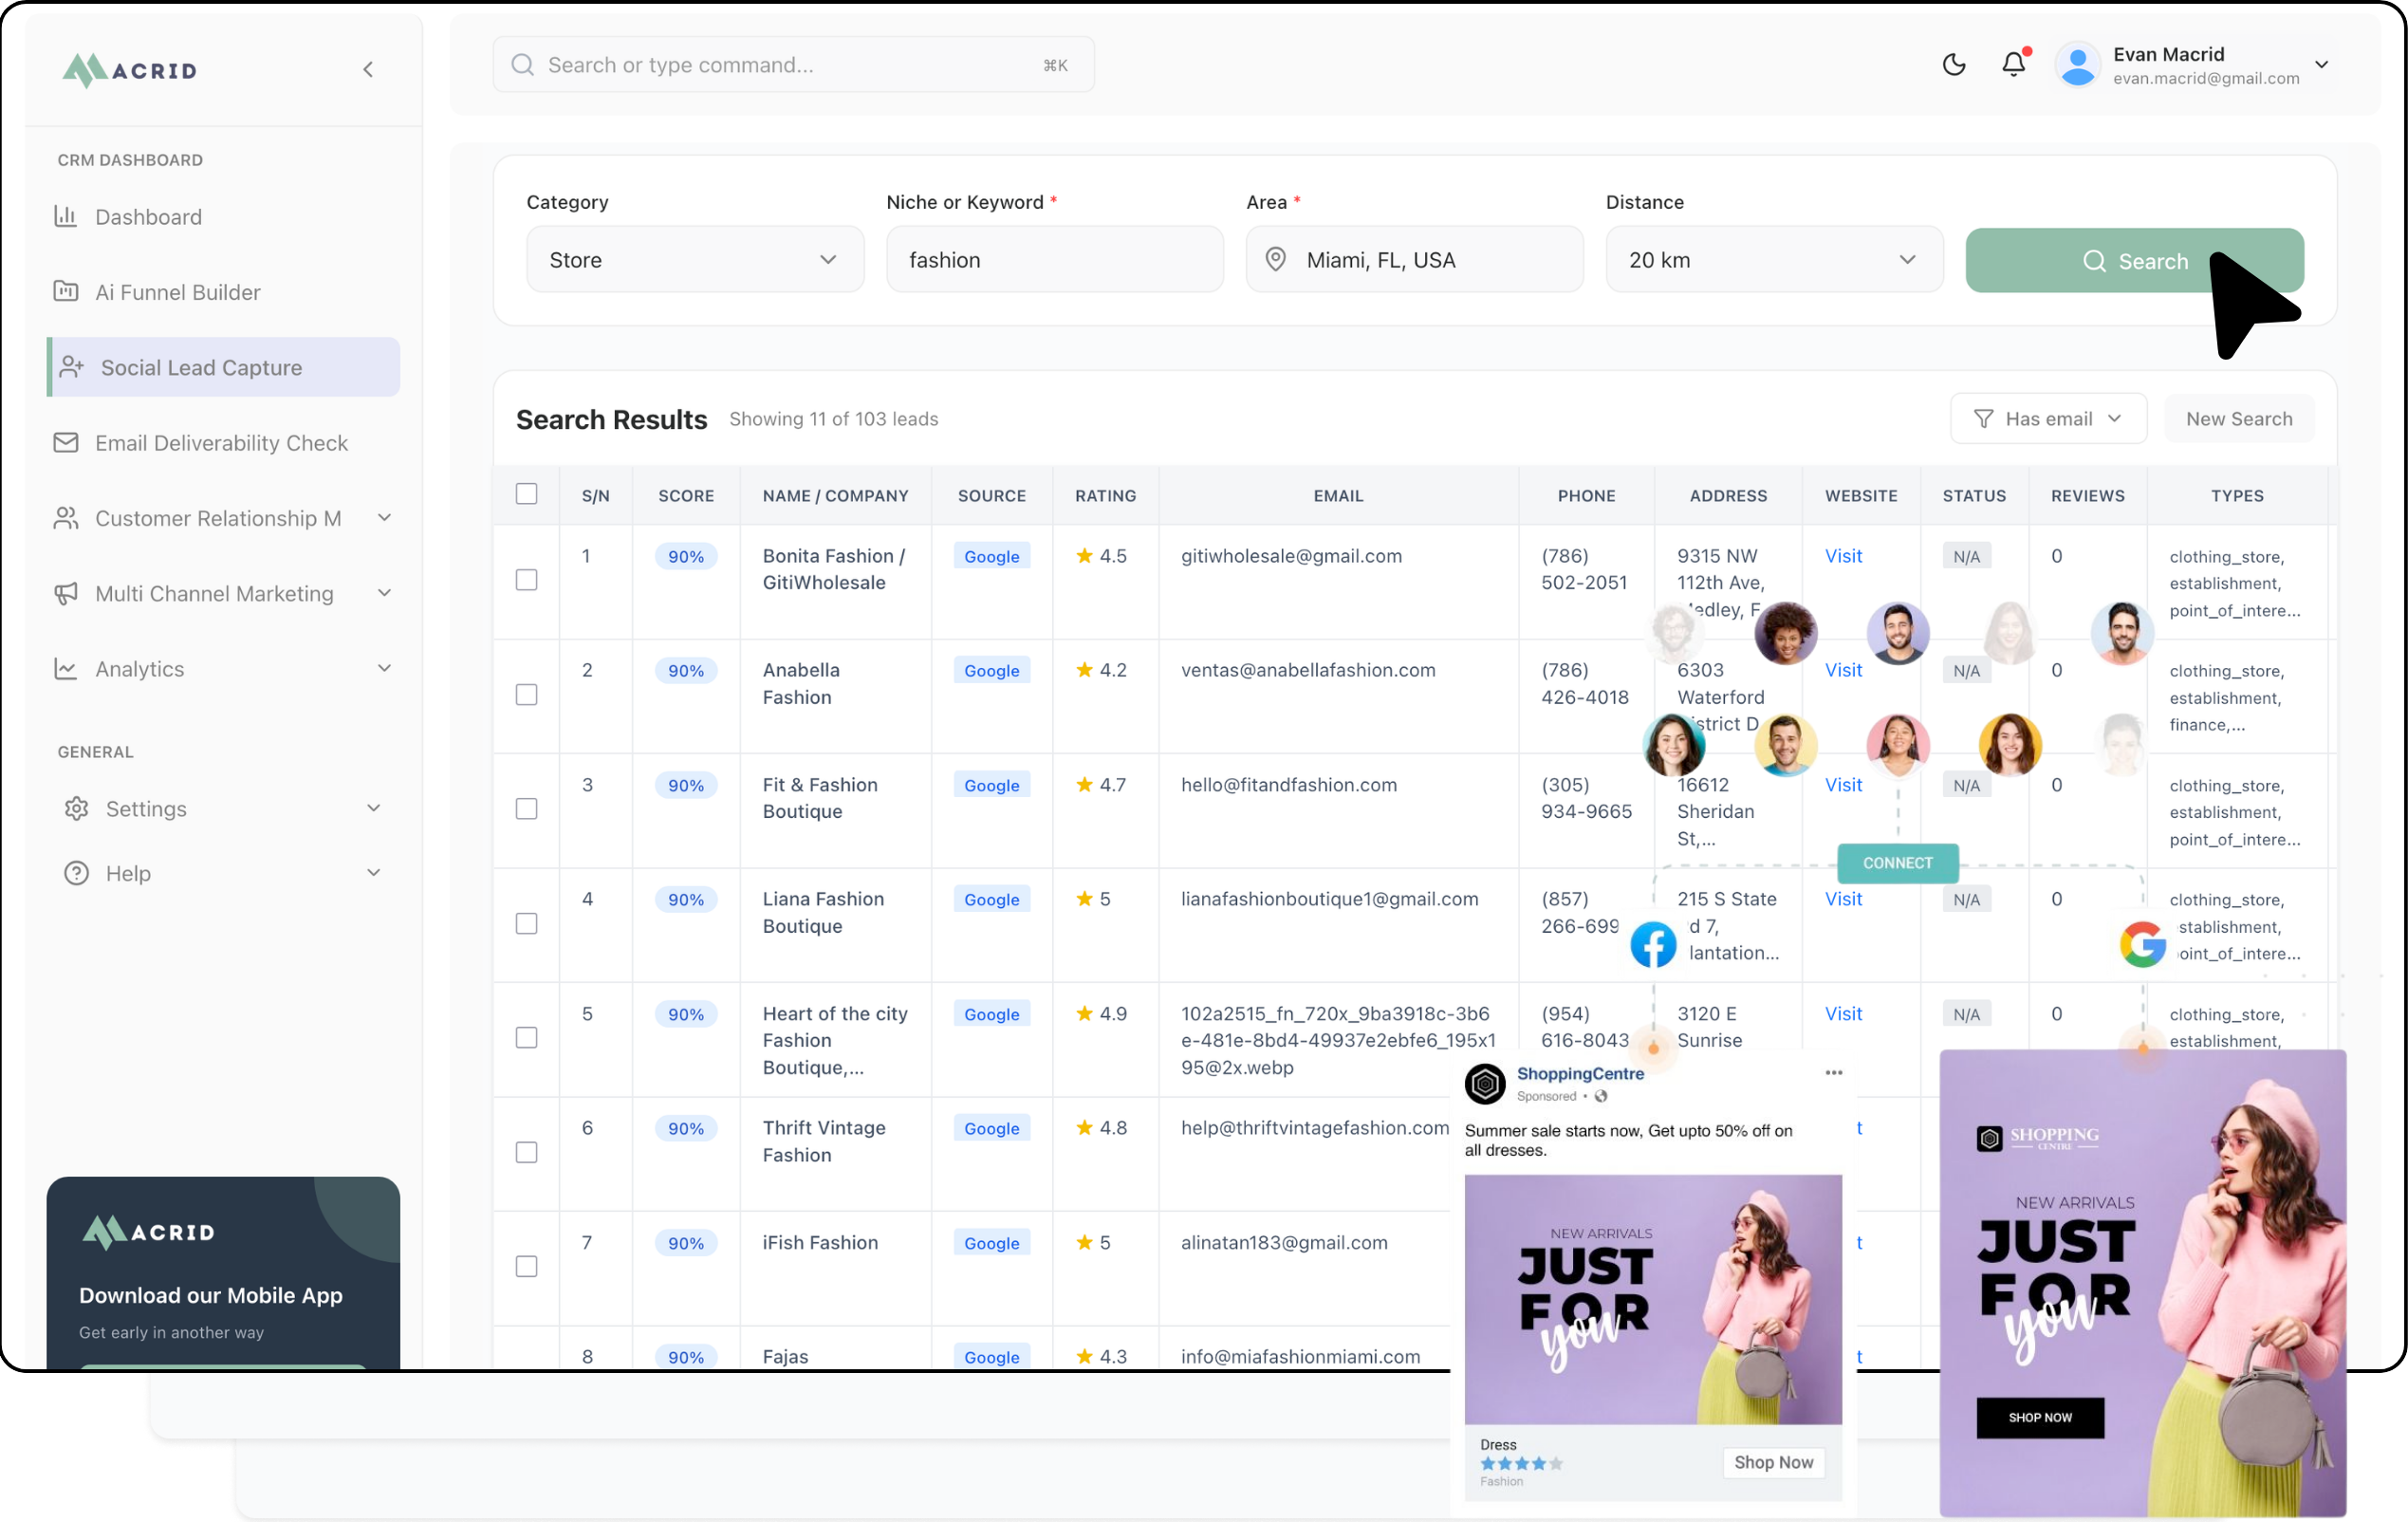Image resolution: width=2408 pixels, height=1522 pixels.
Task: Click the Facebook logo icon
Action: (x=1653, y=944)
